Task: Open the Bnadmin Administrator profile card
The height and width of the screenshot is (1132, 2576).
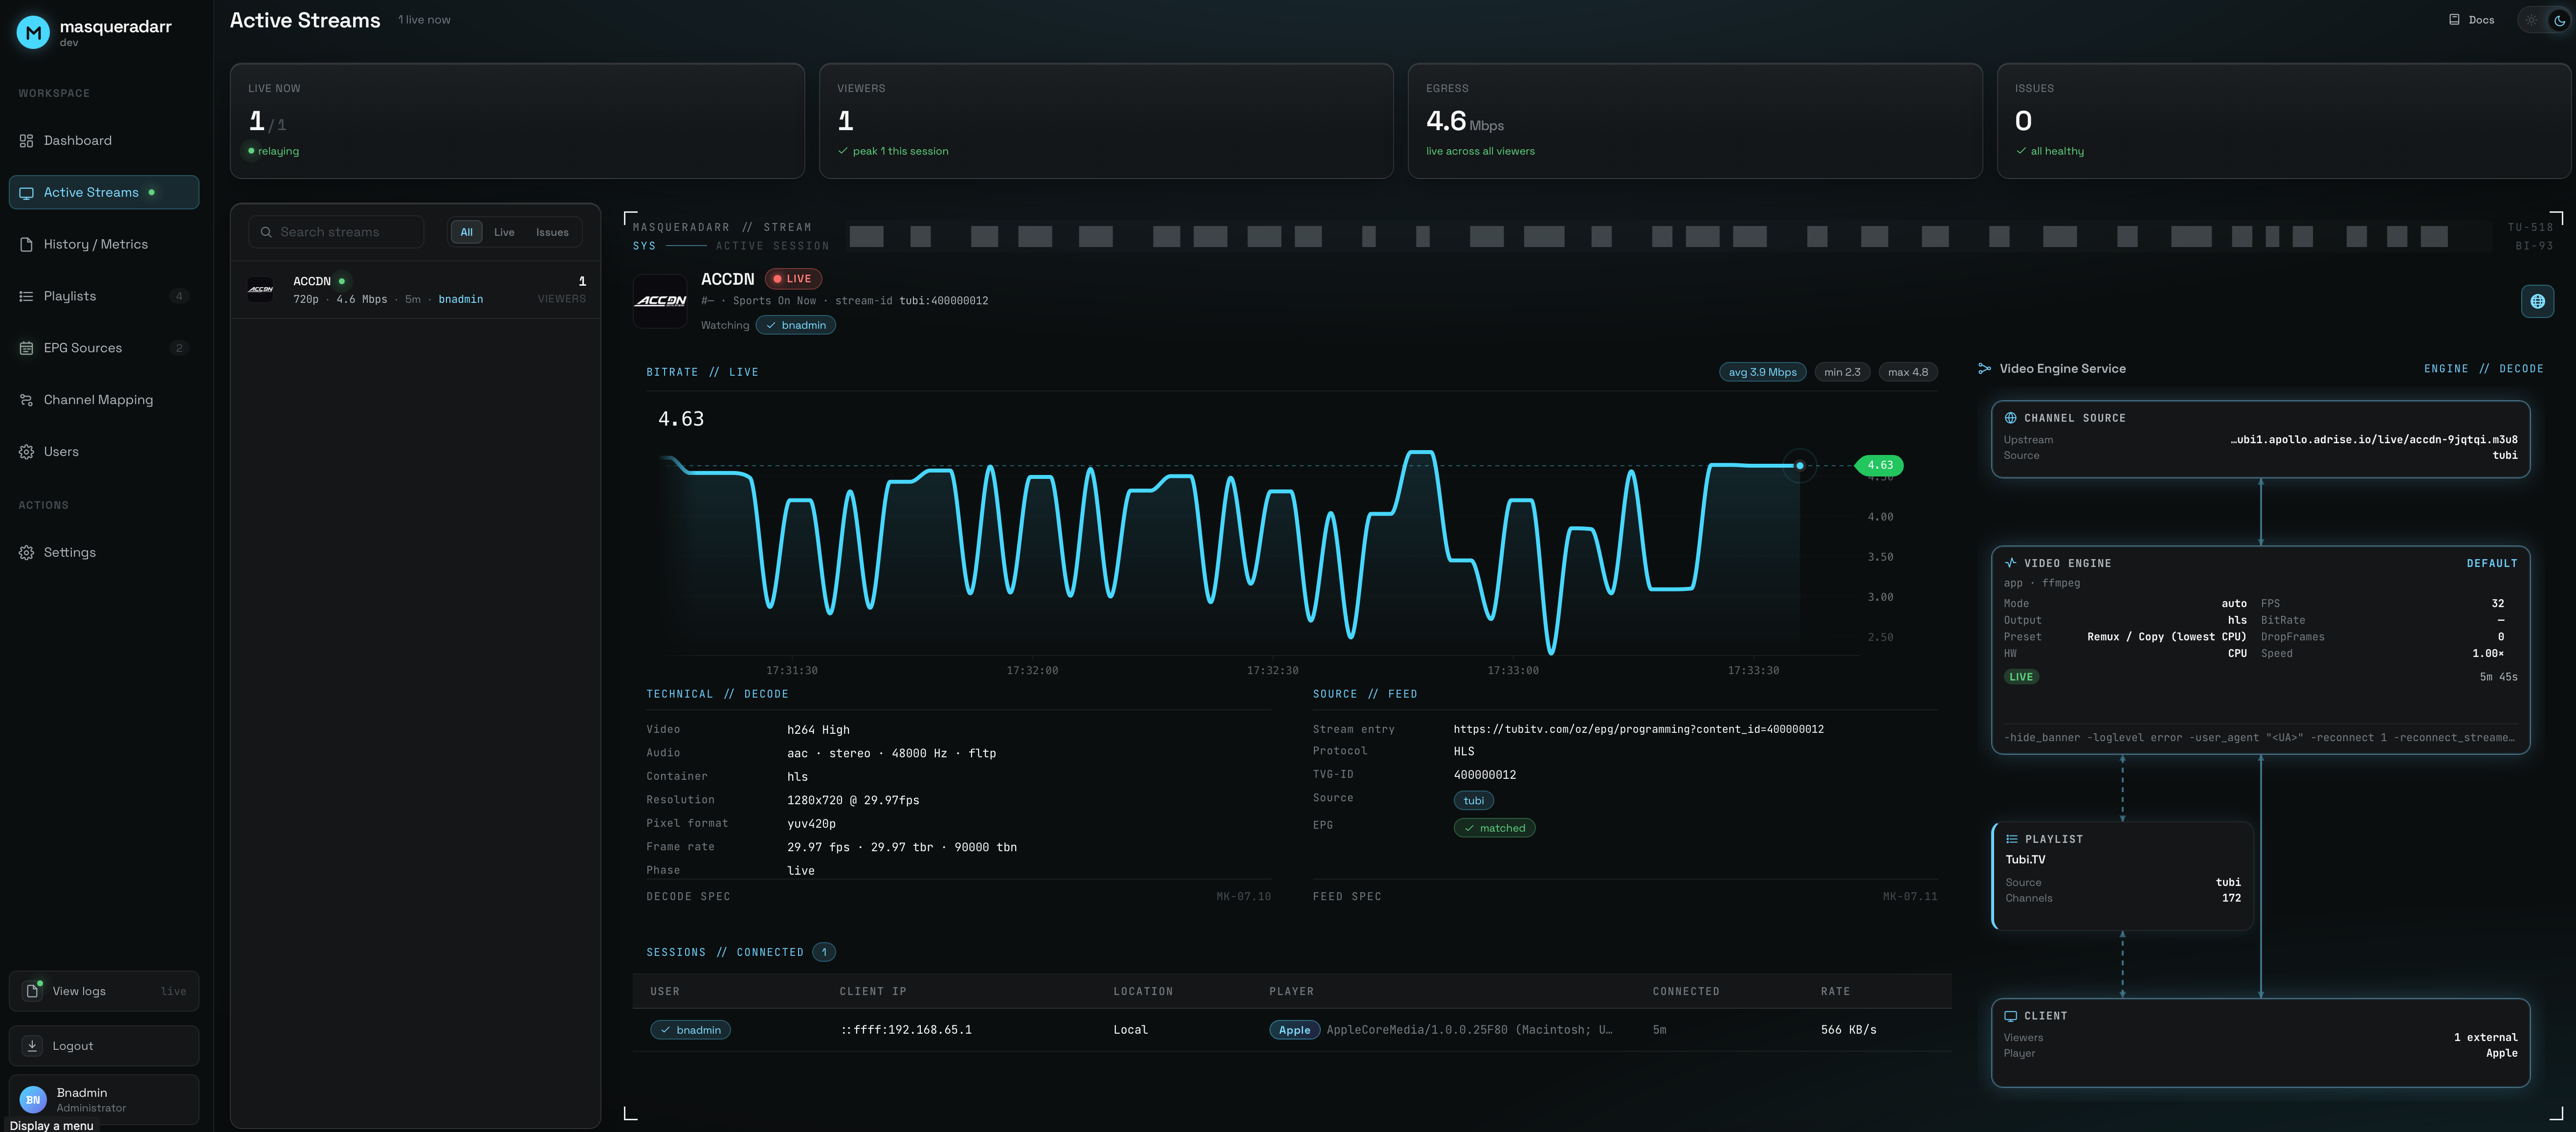Action: (x=104, y=1100)
